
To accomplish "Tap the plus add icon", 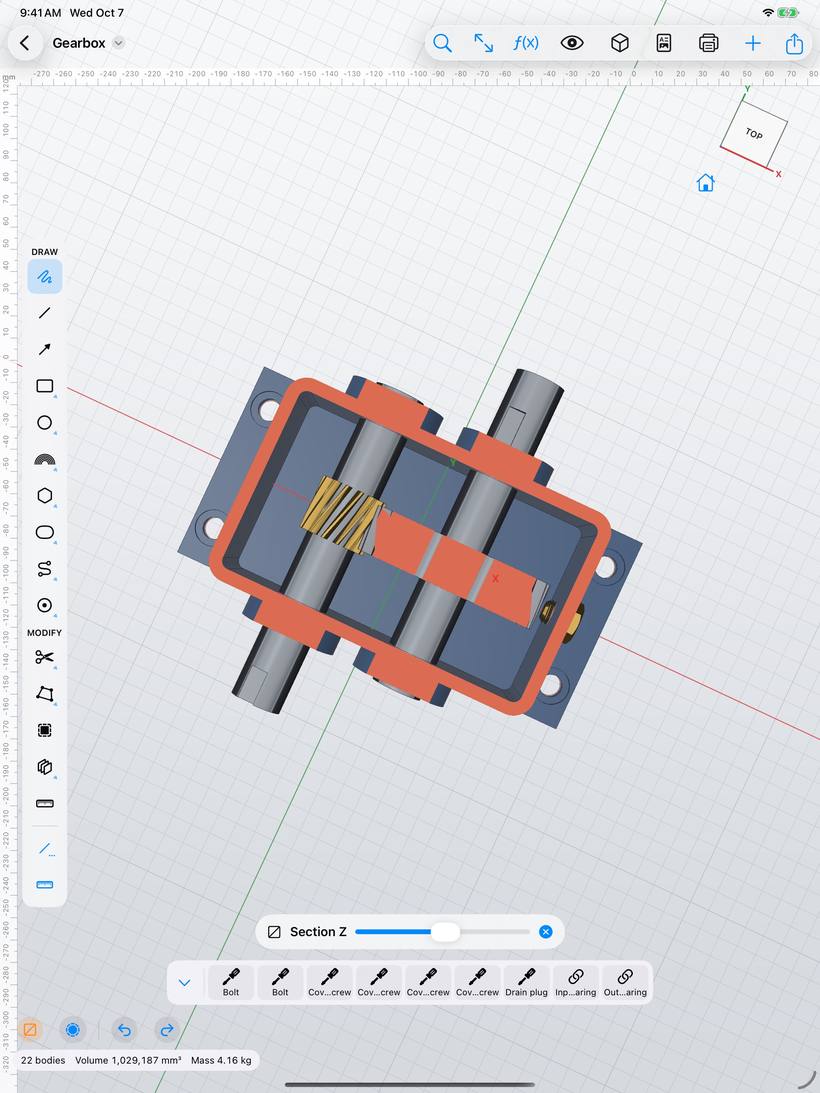I will (752, 43).
